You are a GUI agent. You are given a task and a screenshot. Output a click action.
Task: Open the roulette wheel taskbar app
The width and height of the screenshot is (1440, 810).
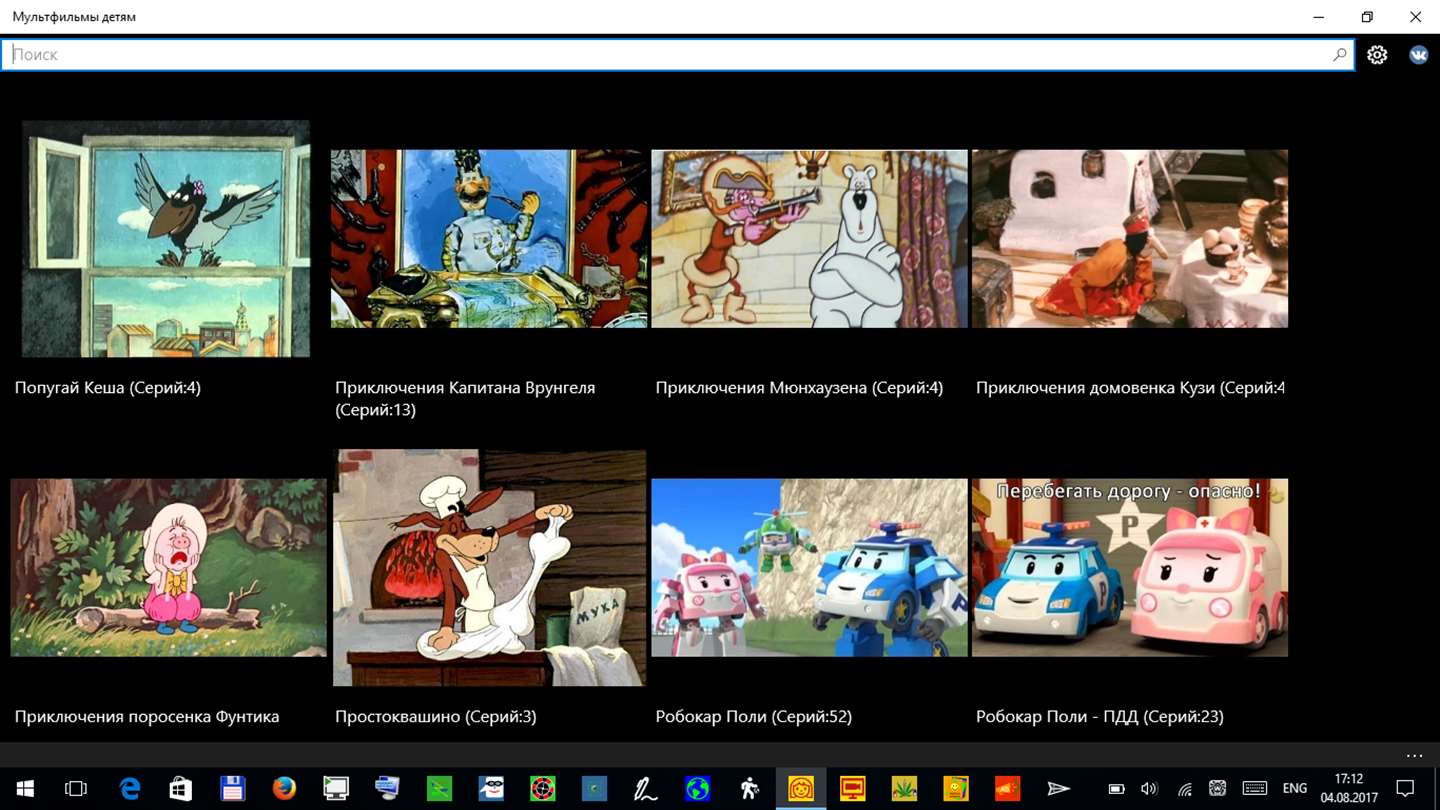point(543,789)
